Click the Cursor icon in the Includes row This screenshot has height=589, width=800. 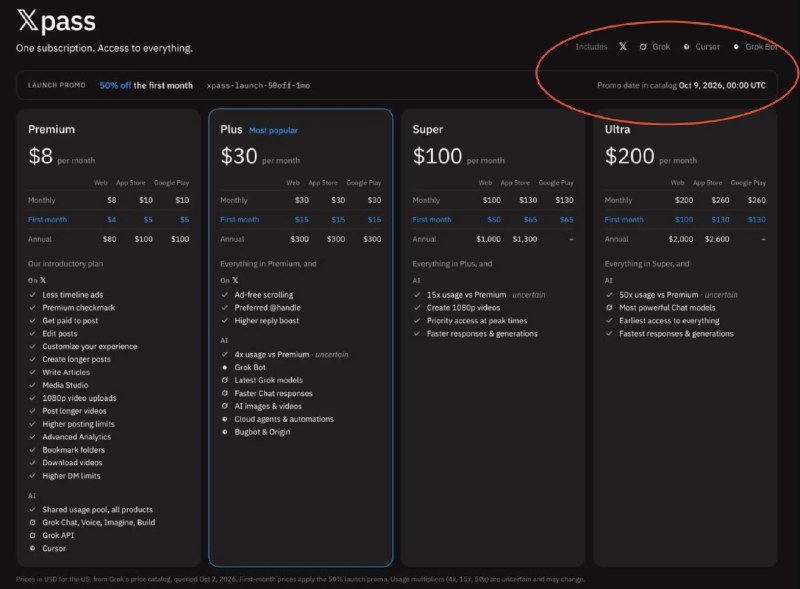[686, 47]
